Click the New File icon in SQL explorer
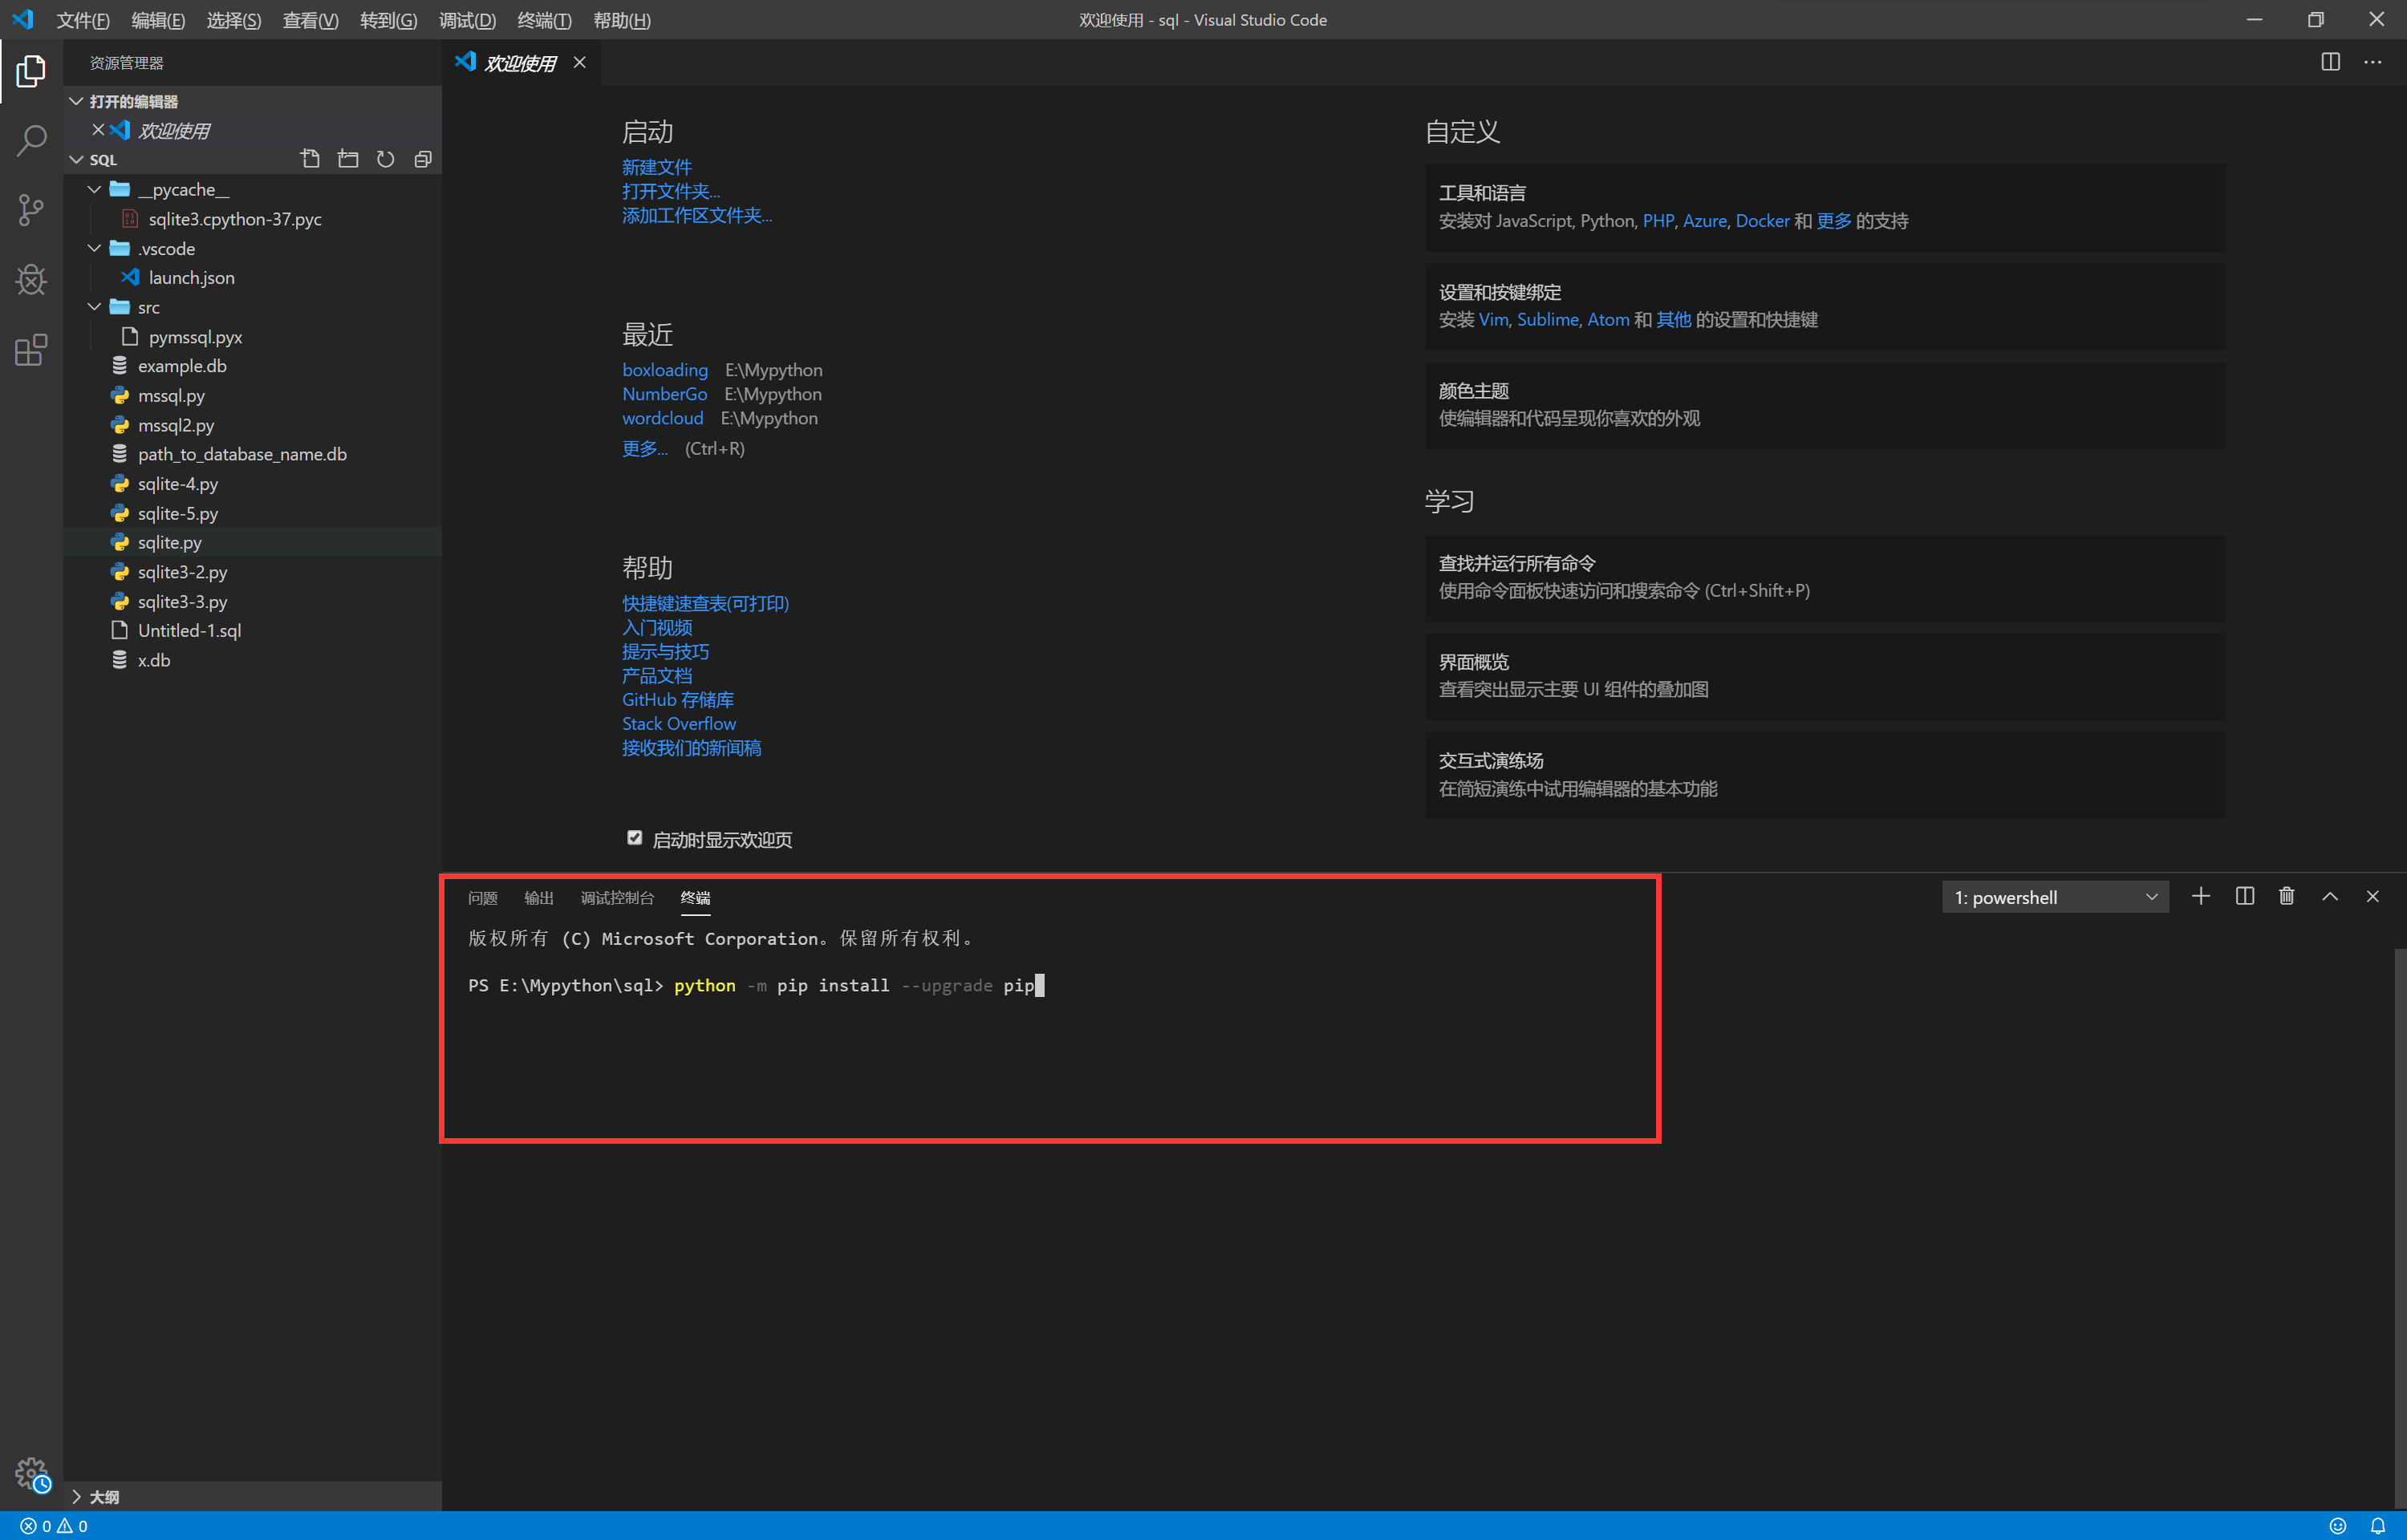 pos(310,159)
